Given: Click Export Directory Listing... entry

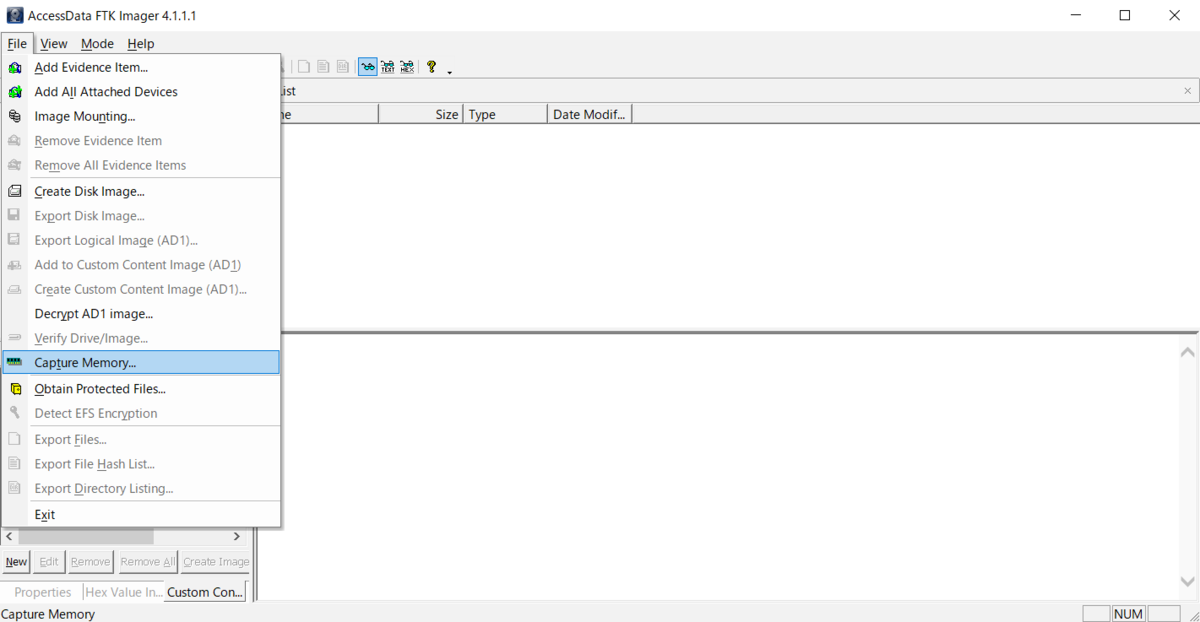Looking at the screenshot, I should [x=141, y=488].
